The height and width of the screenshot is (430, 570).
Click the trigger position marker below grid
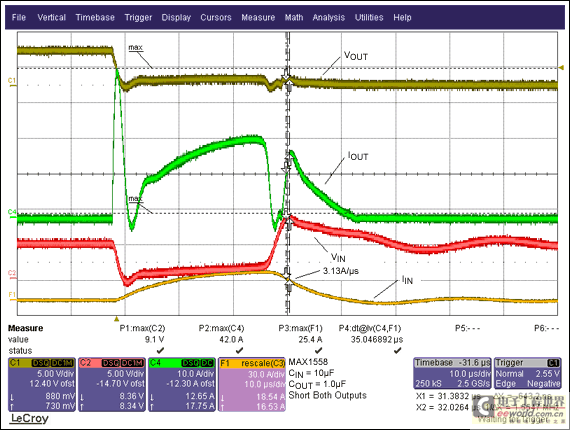(x=116, y=319)
